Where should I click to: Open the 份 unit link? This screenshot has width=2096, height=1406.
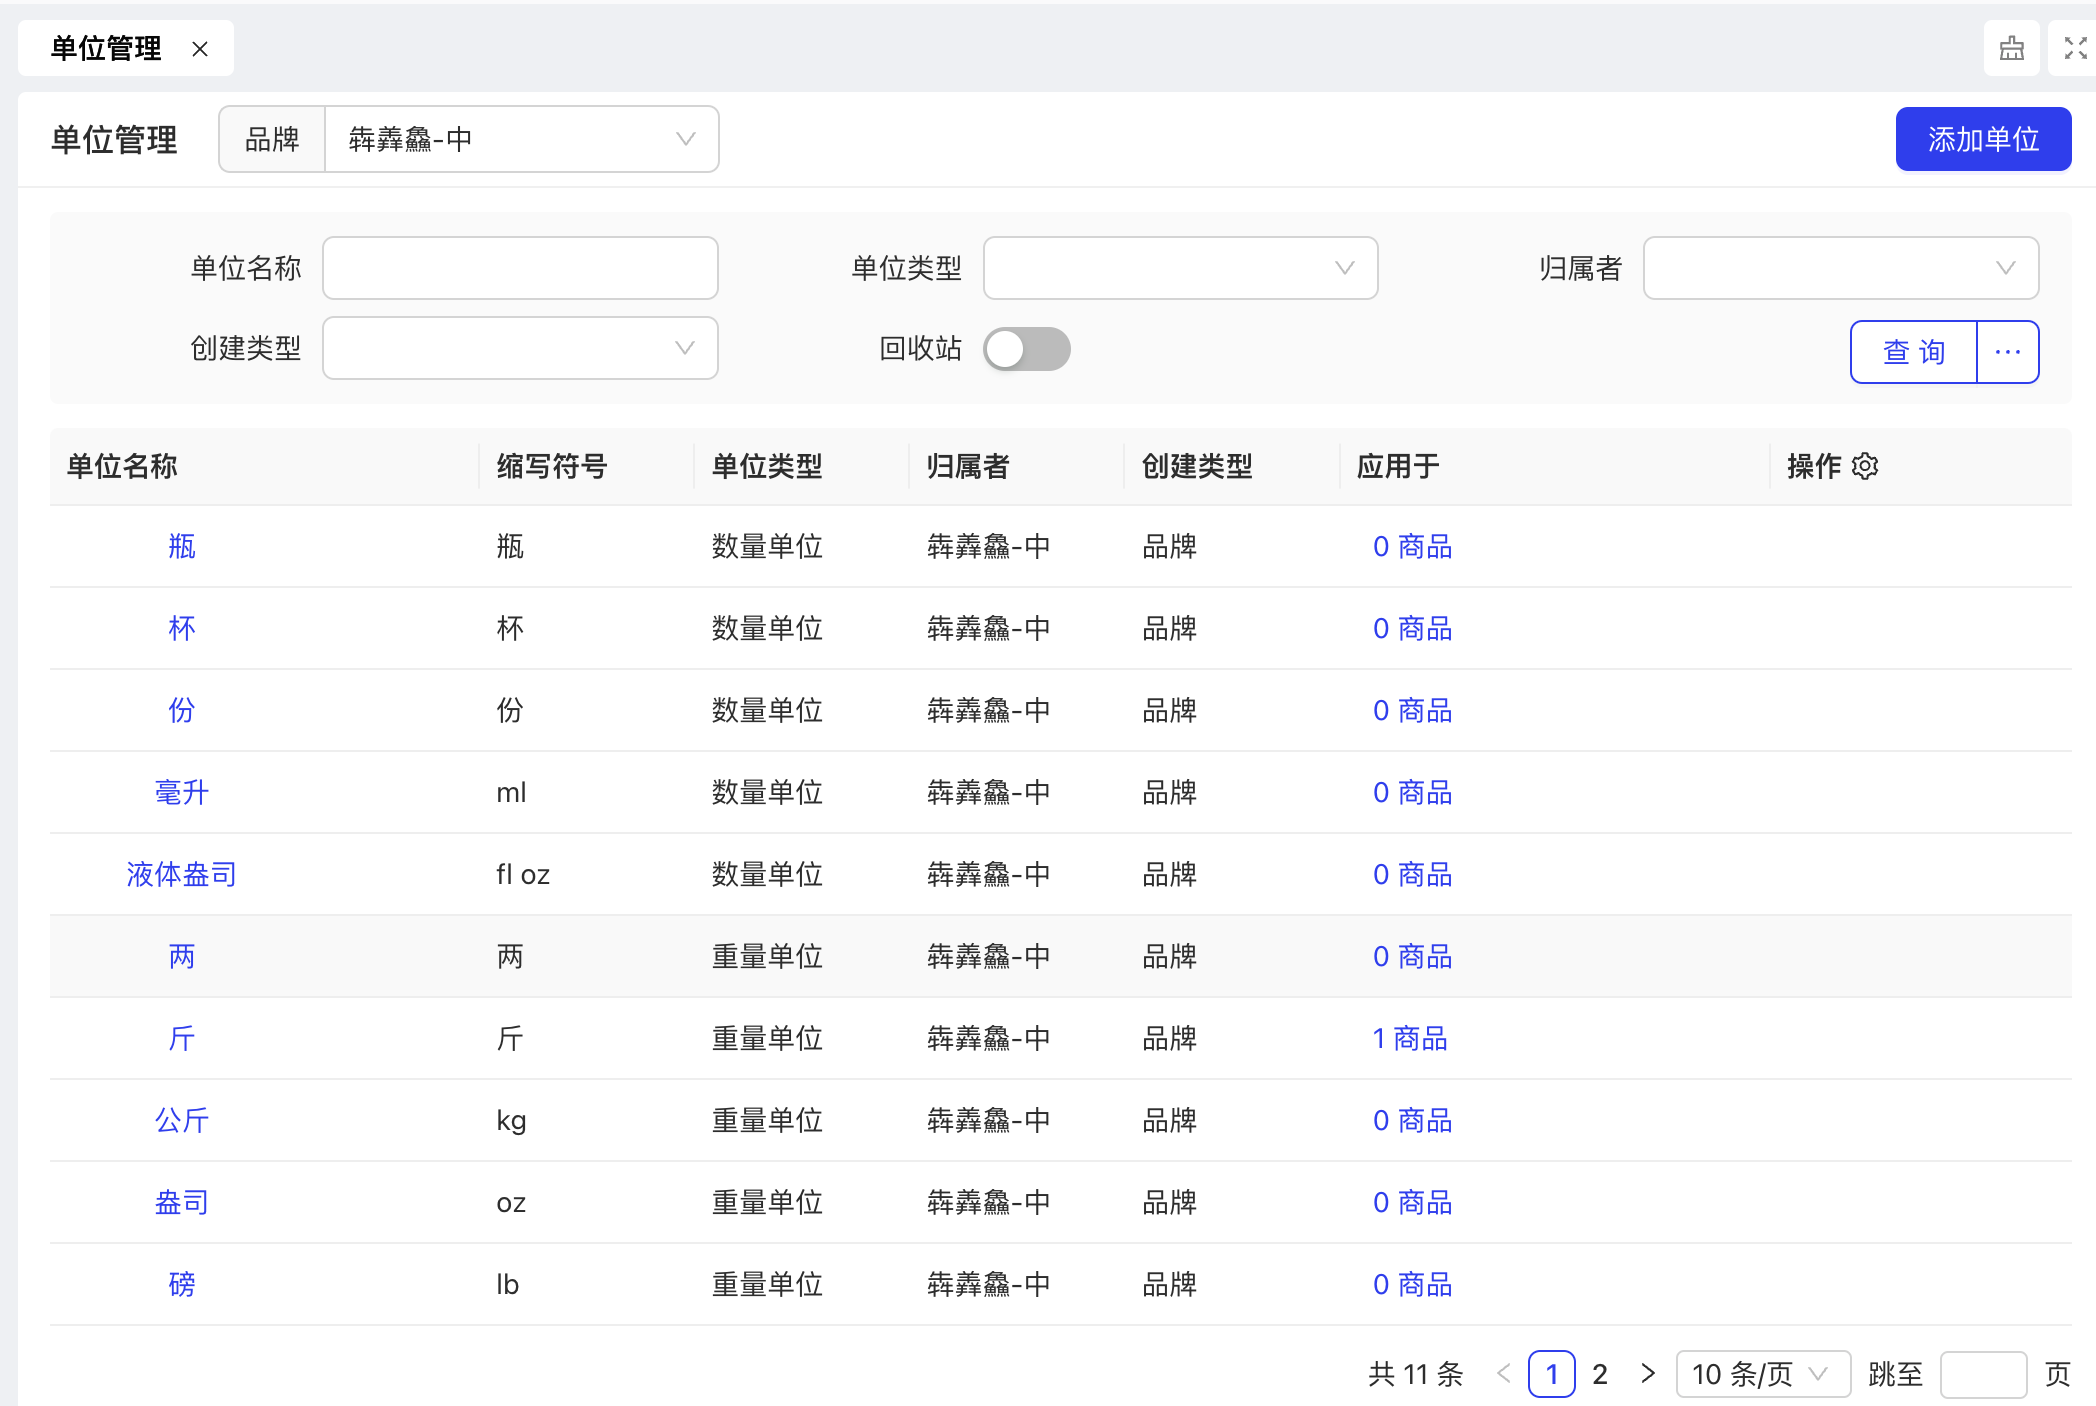point(182,710)
